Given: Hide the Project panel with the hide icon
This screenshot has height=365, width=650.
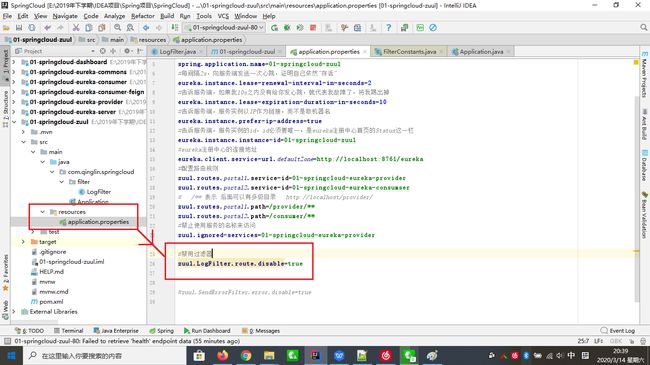Looking at the screenshot, I should 140,51.
